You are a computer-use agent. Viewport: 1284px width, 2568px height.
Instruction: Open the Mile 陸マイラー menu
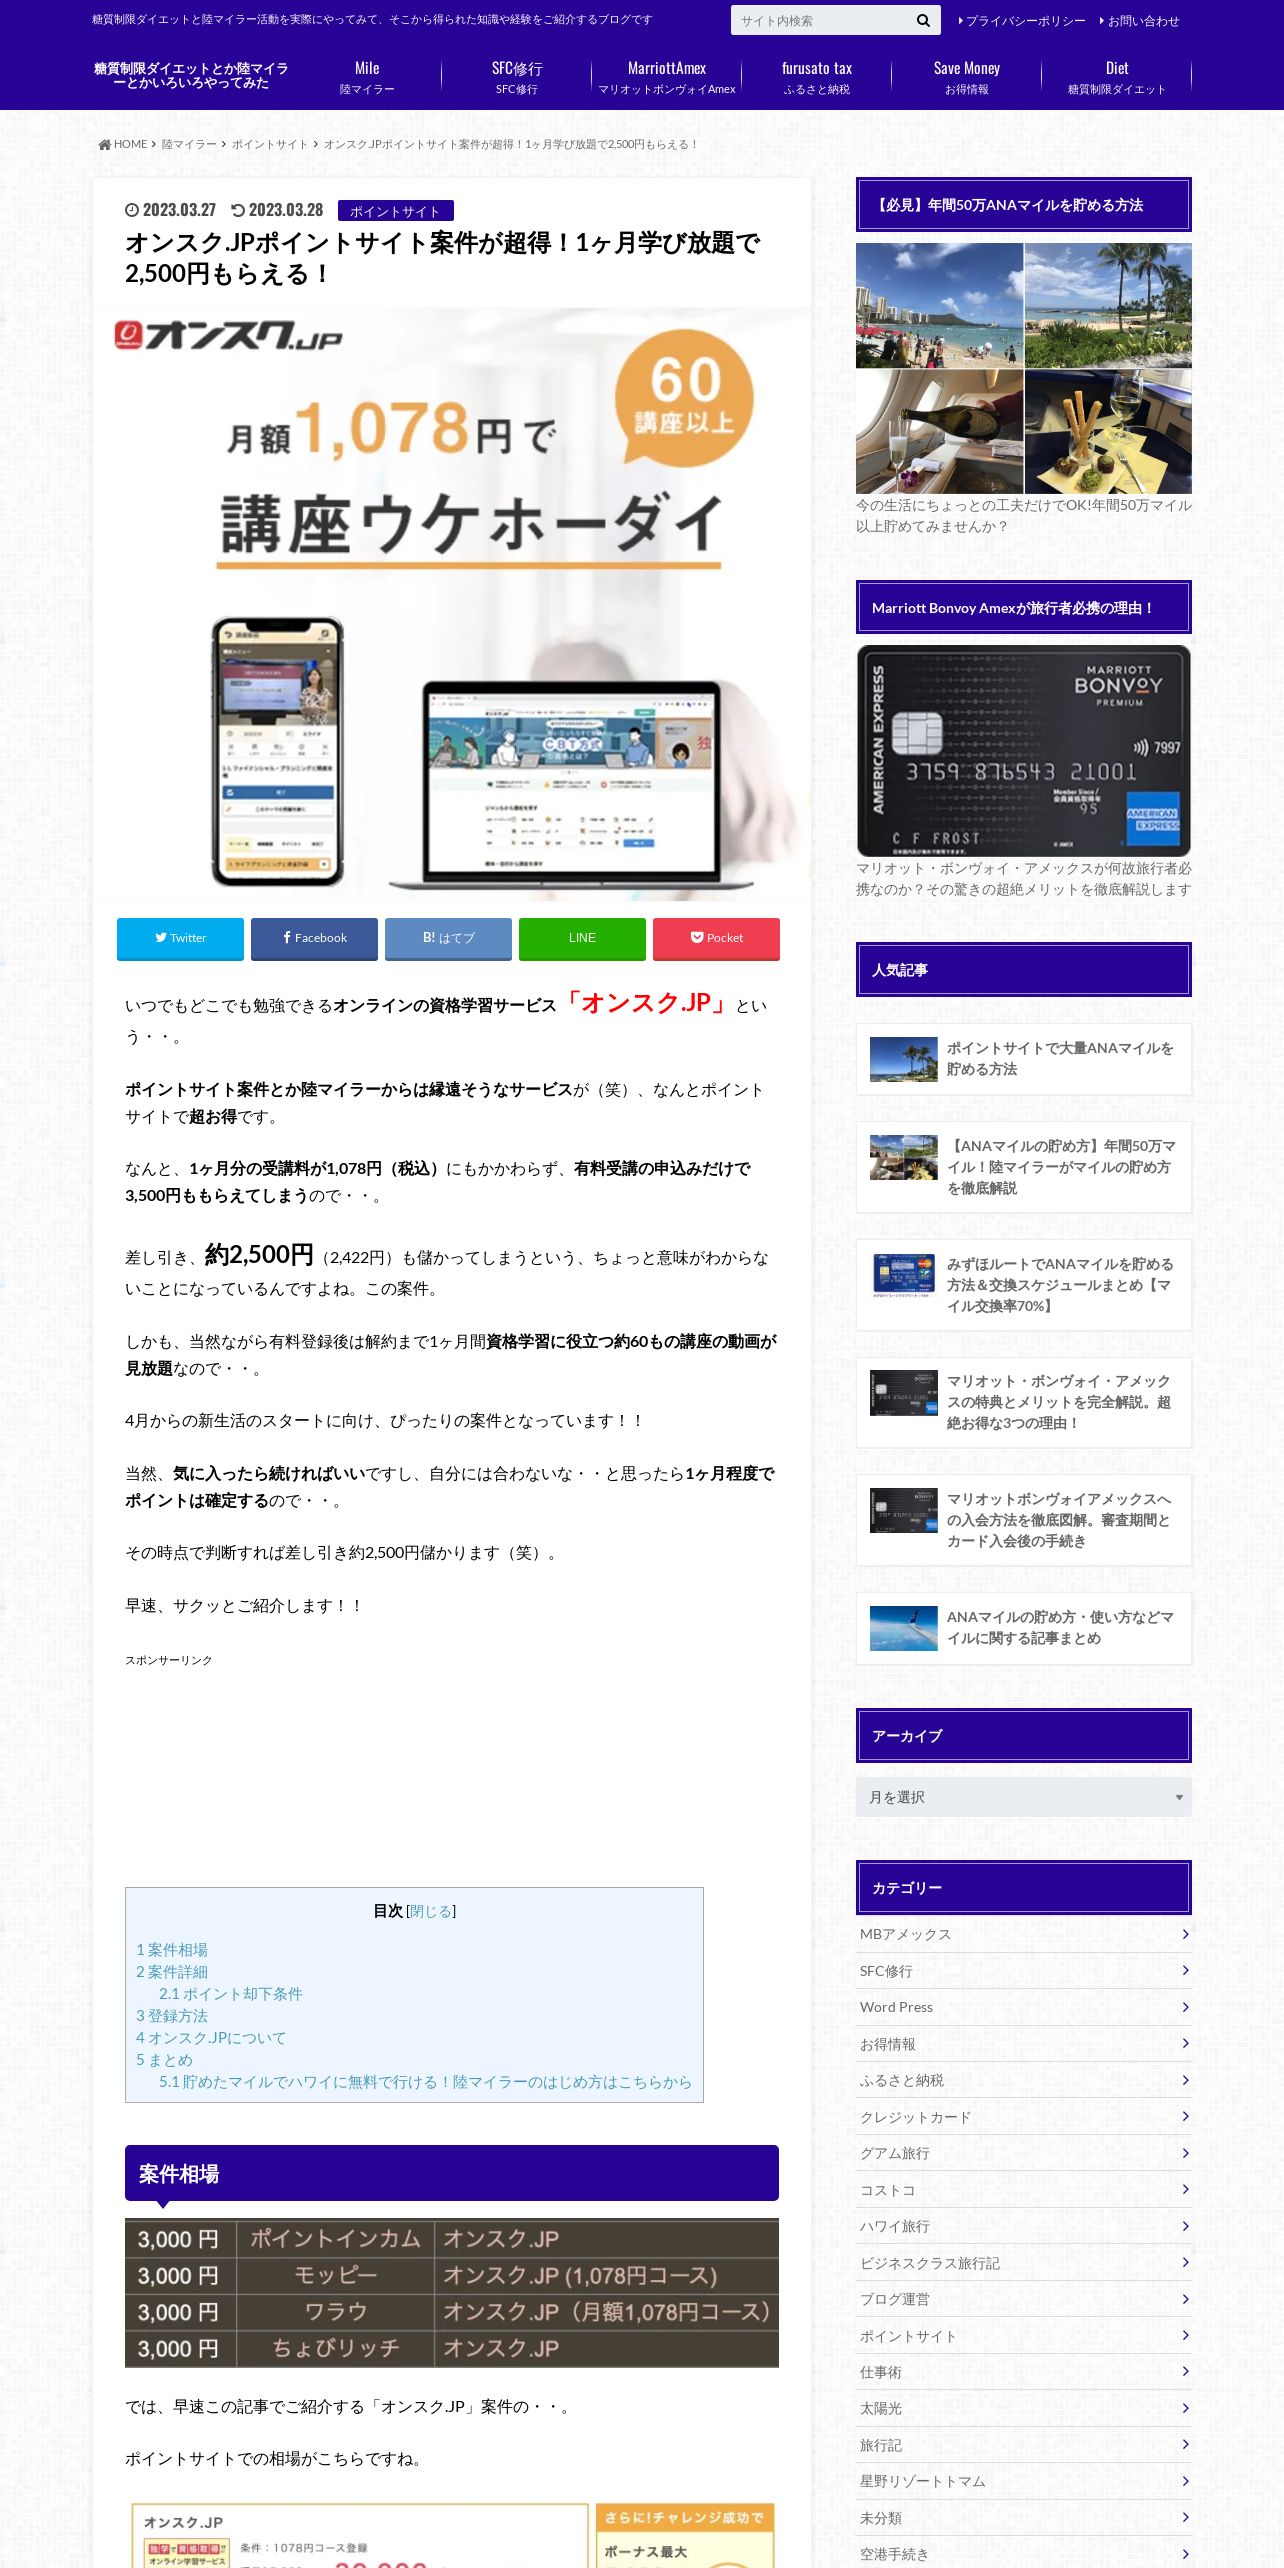pos(367,77)
